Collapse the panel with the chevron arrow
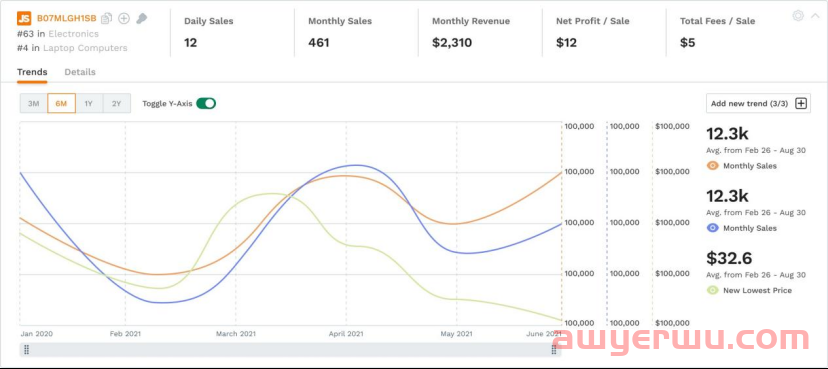The width and height of the screenshot is (828, 369). pos(815,16)
